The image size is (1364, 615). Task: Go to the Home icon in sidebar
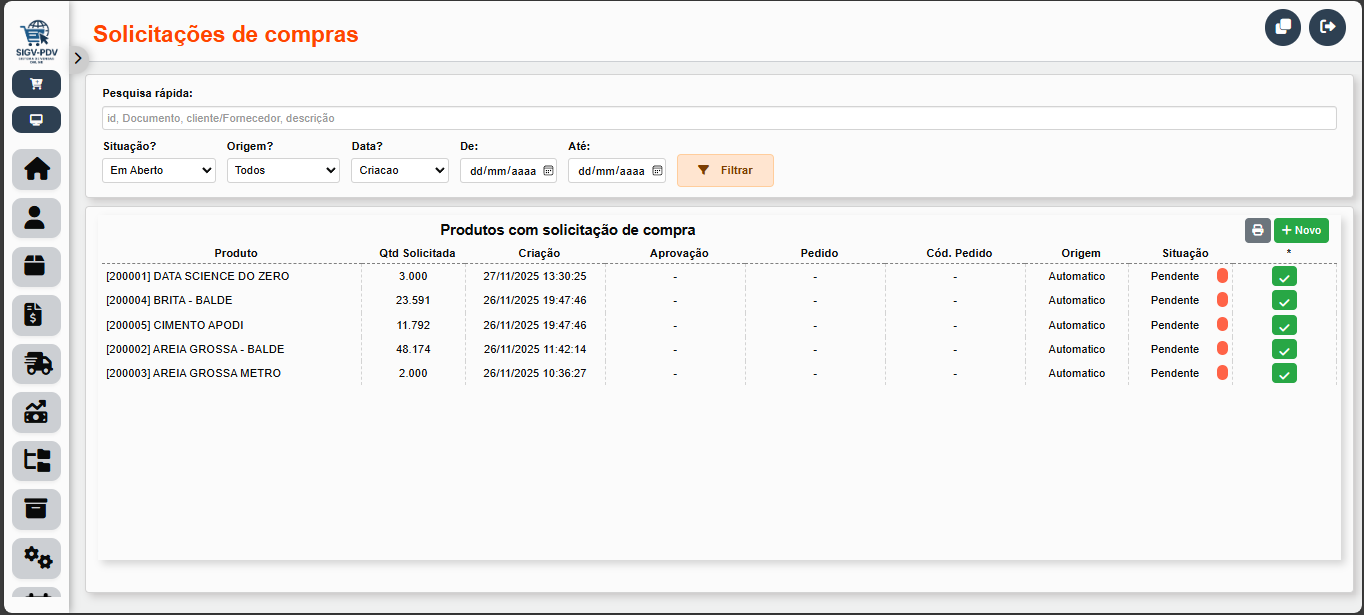(x=36, y=169)
